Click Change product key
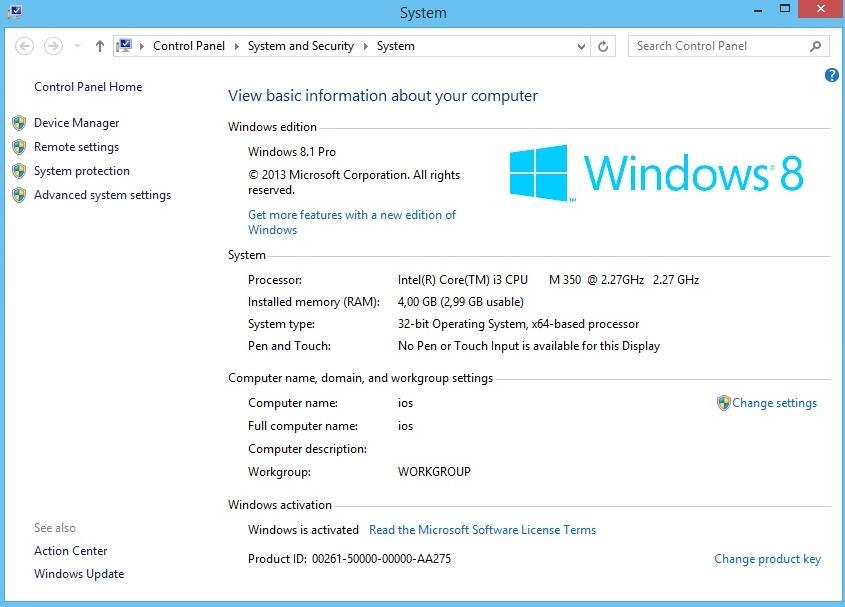845x607 pixels. click(x=767, y=559)
